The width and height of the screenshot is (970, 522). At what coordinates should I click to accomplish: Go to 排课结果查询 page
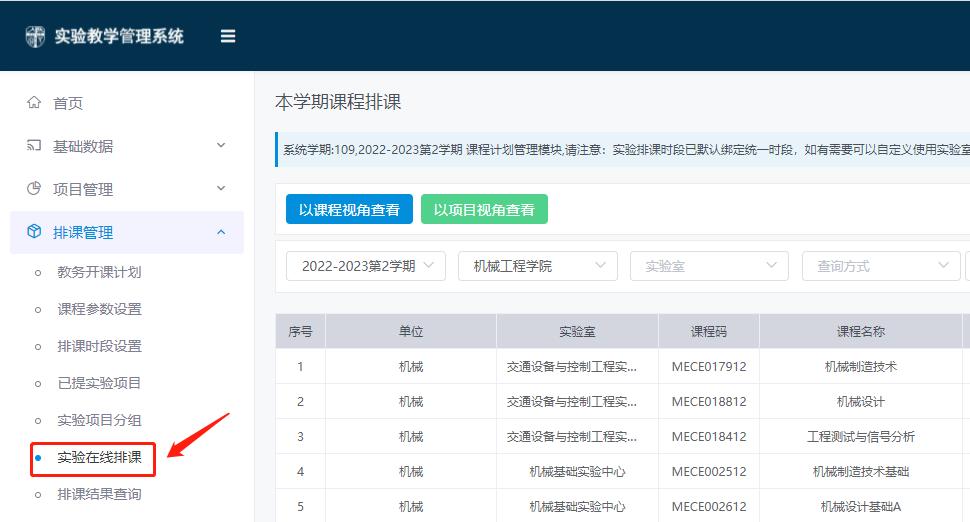[x=99, y=494]
